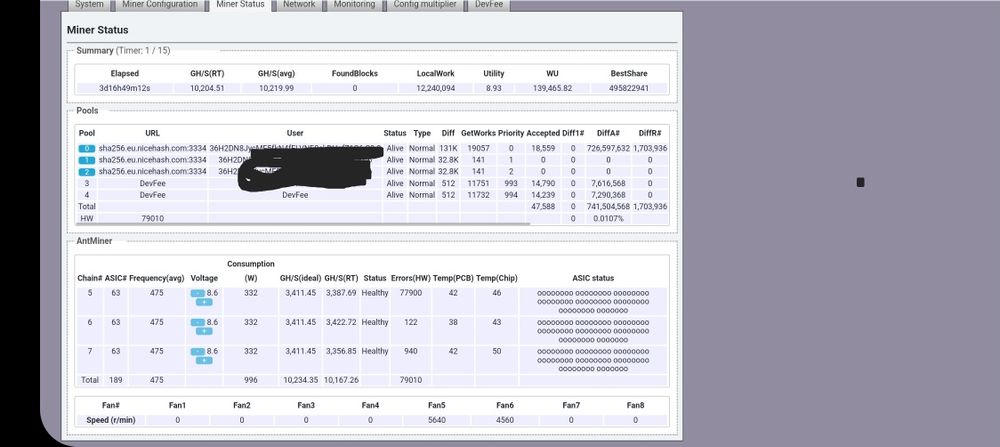Select the Miner Status tab
Image resolution: width=1000 pixels, height=447 pixels.
240,4
